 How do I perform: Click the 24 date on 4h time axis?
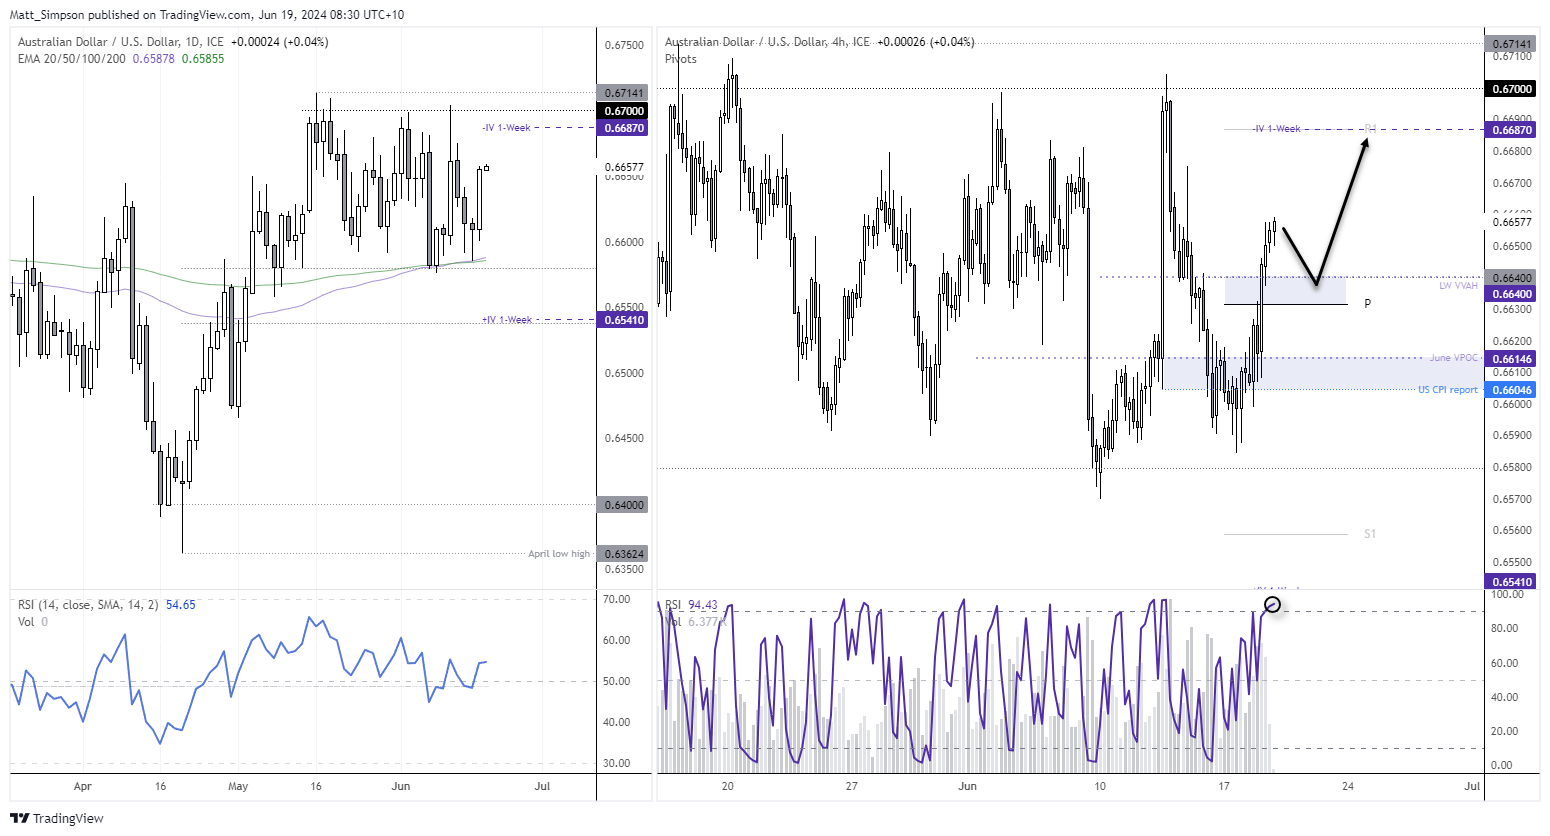click(1348, 786)
